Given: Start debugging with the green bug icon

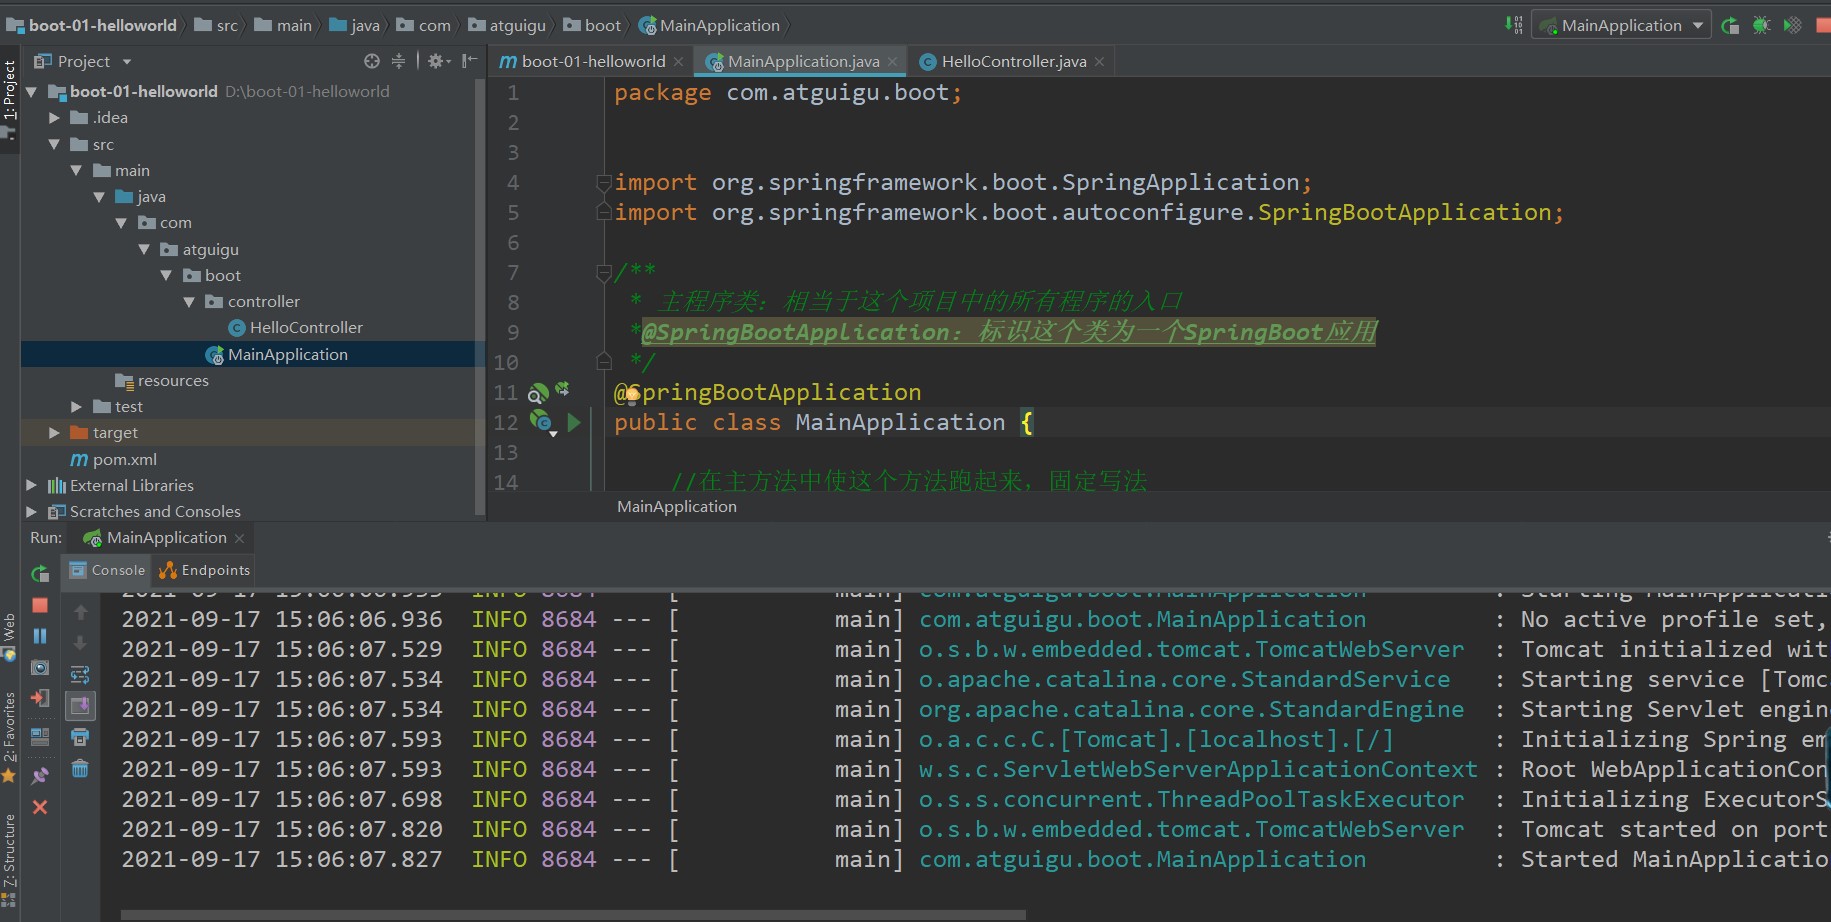Looking at the screenshot, I should 1761,25.
